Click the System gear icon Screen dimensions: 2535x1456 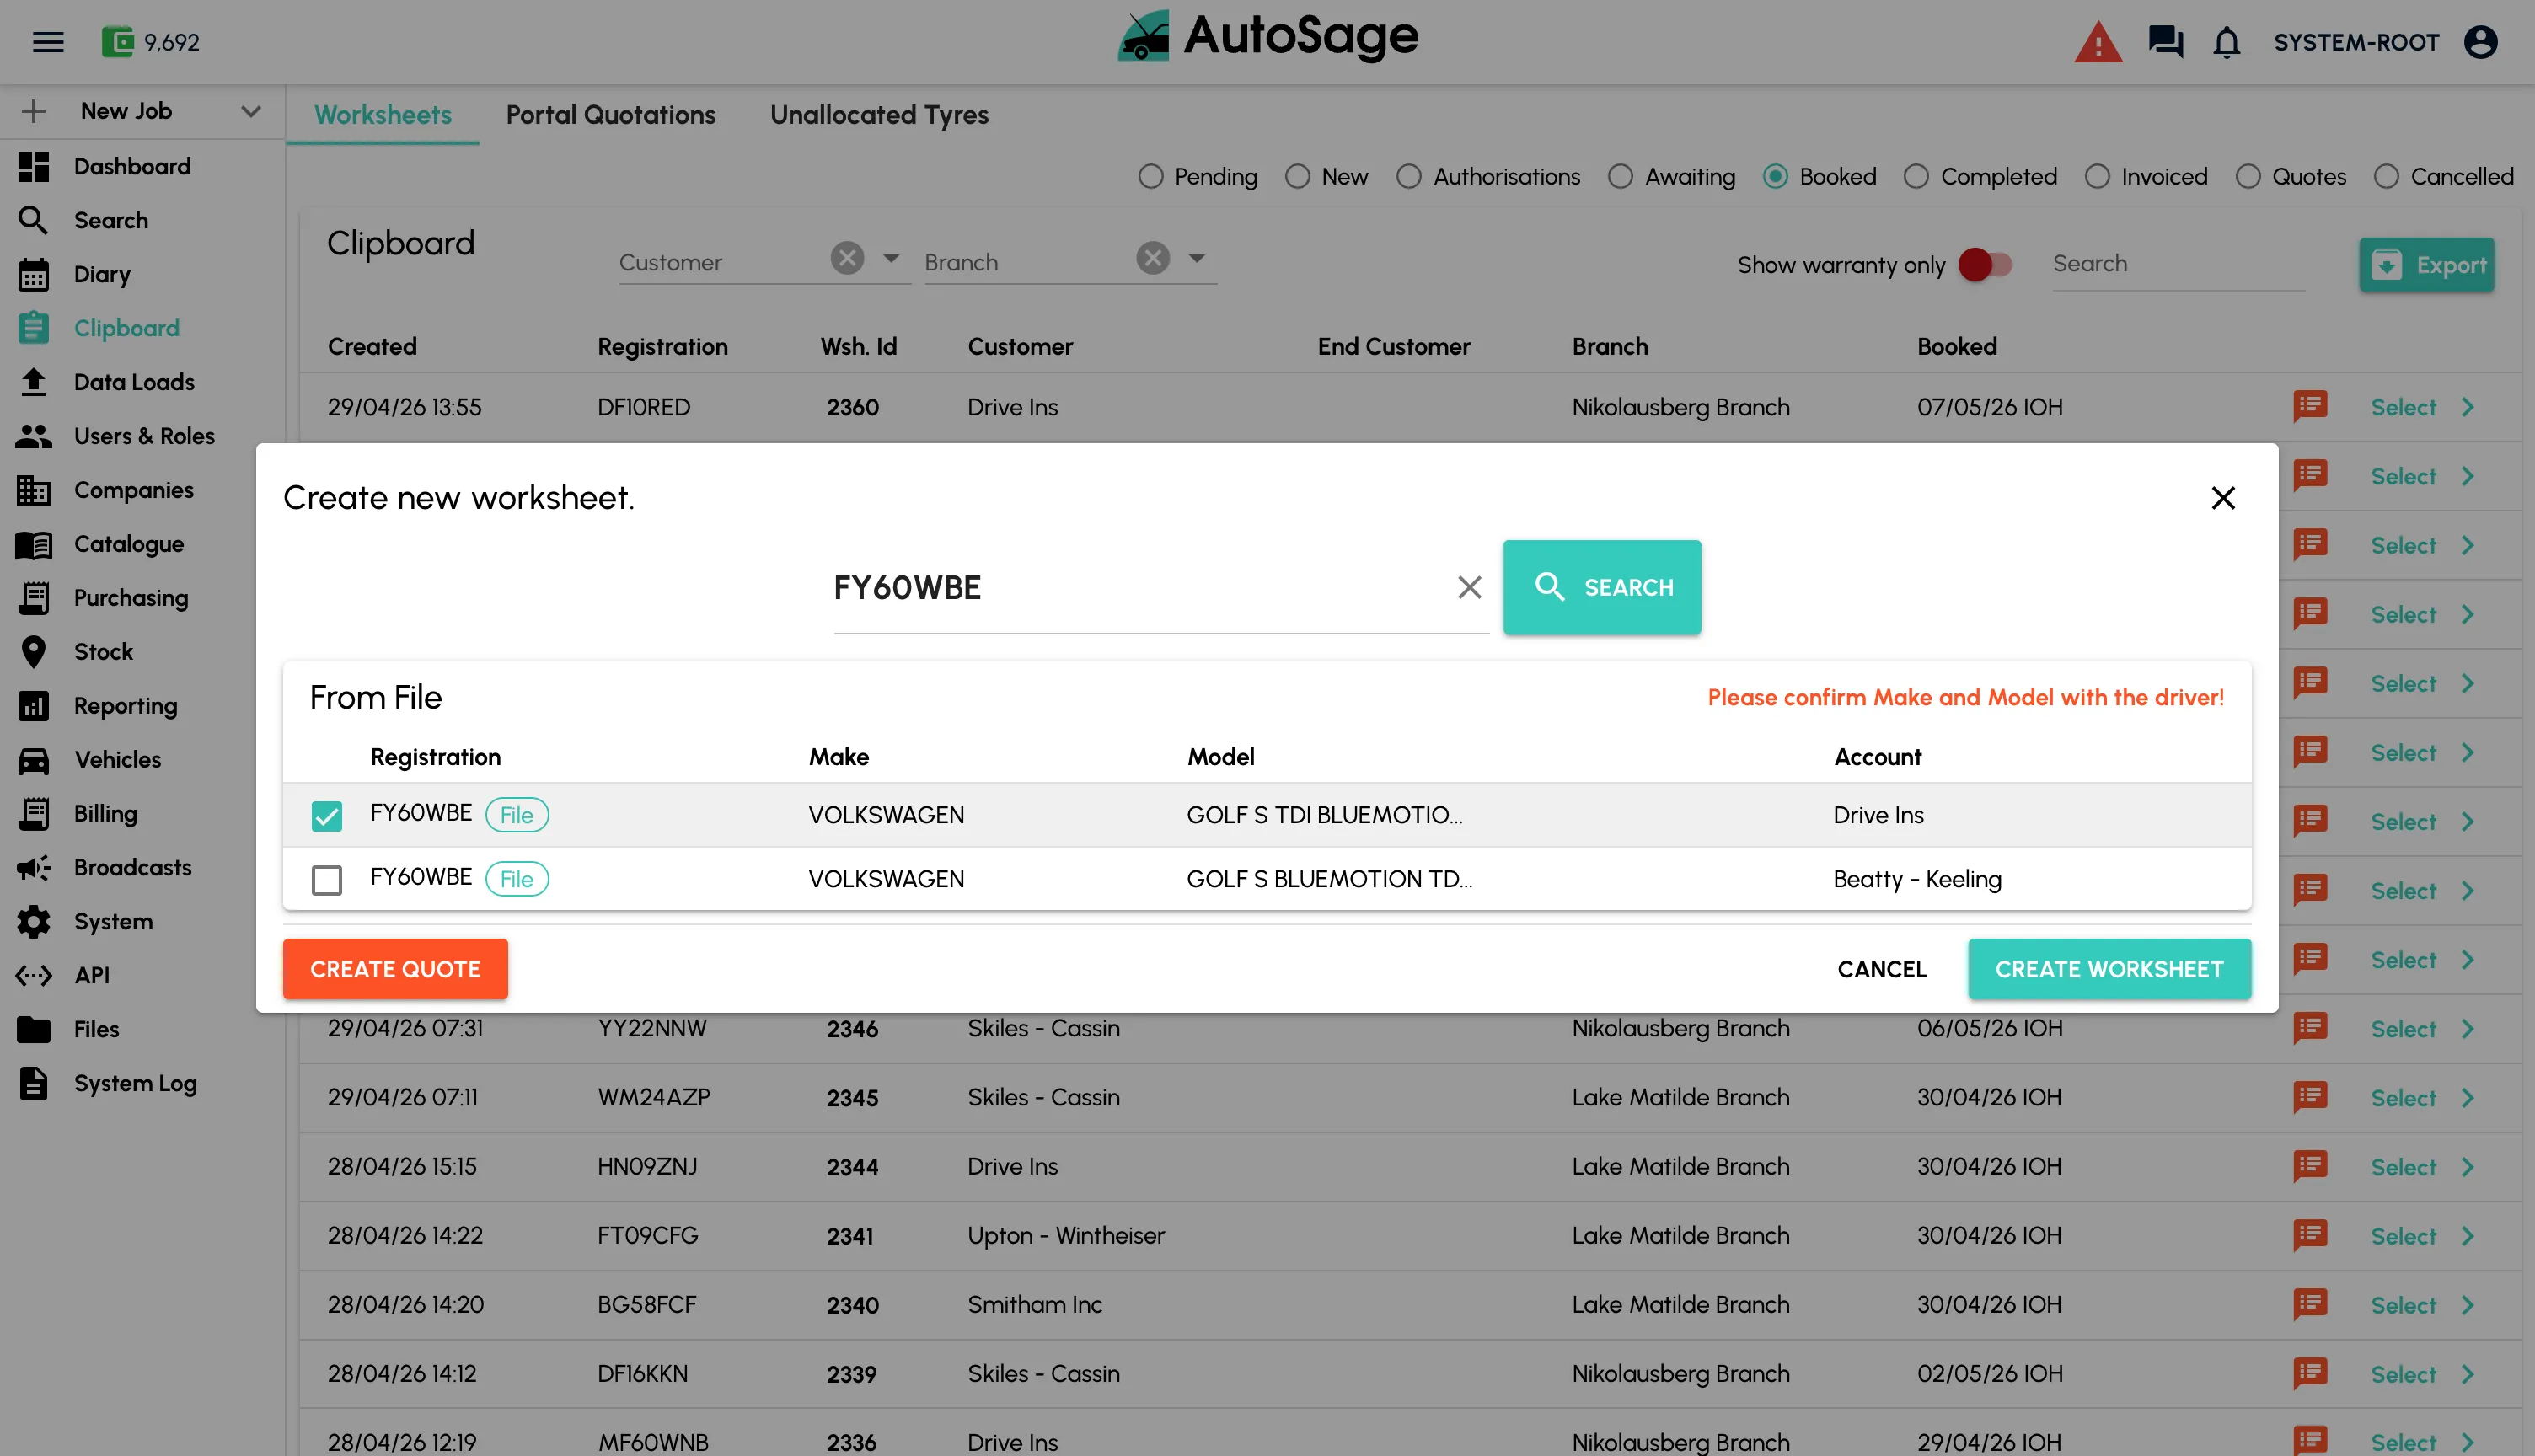coord(34,921)
